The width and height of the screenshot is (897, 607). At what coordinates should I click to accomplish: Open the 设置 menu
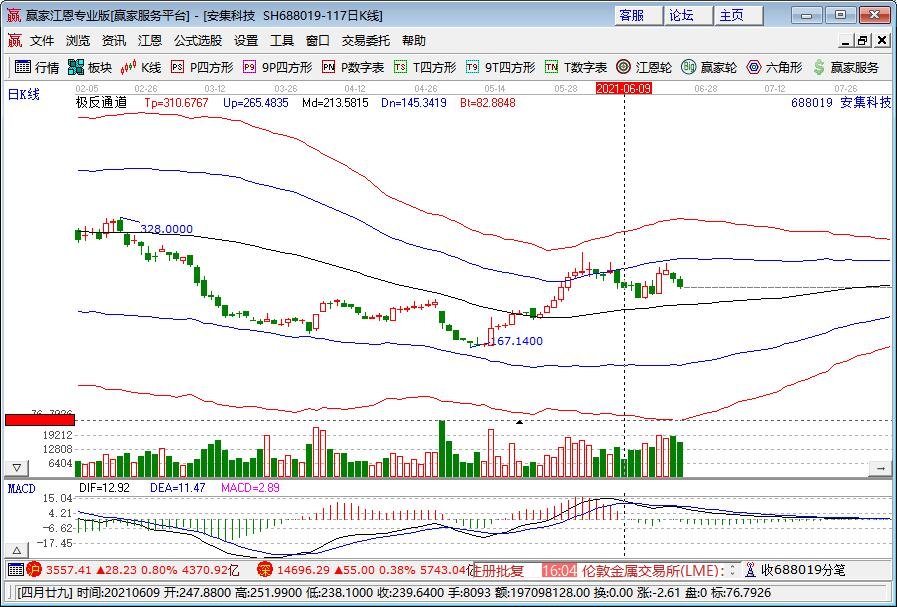point(246,41)
